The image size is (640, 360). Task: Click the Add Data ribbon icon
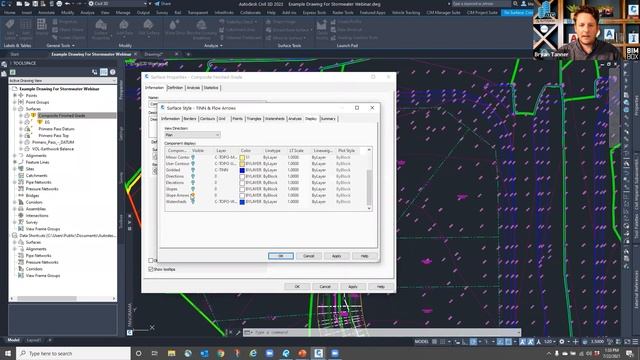(124, 25)
